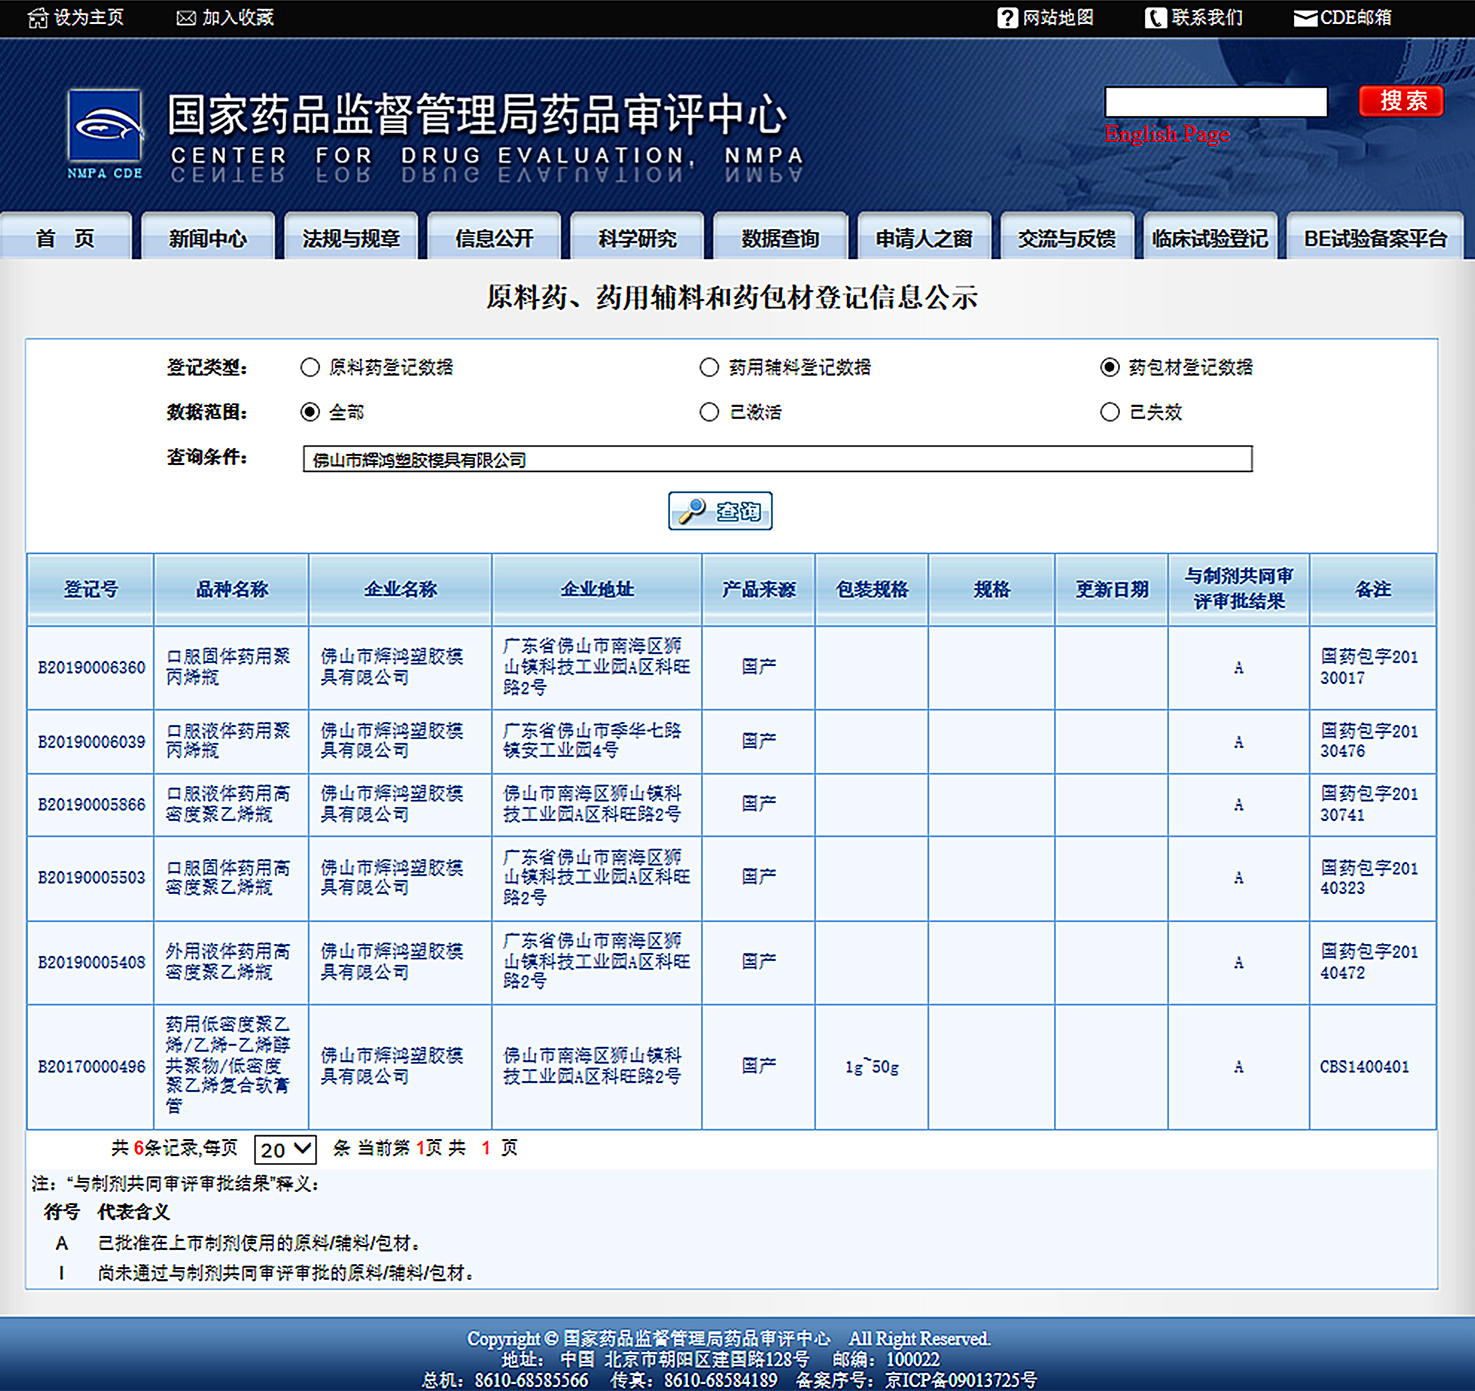Click the envelope icon for 加入收藏

click(x=186, y=18)
